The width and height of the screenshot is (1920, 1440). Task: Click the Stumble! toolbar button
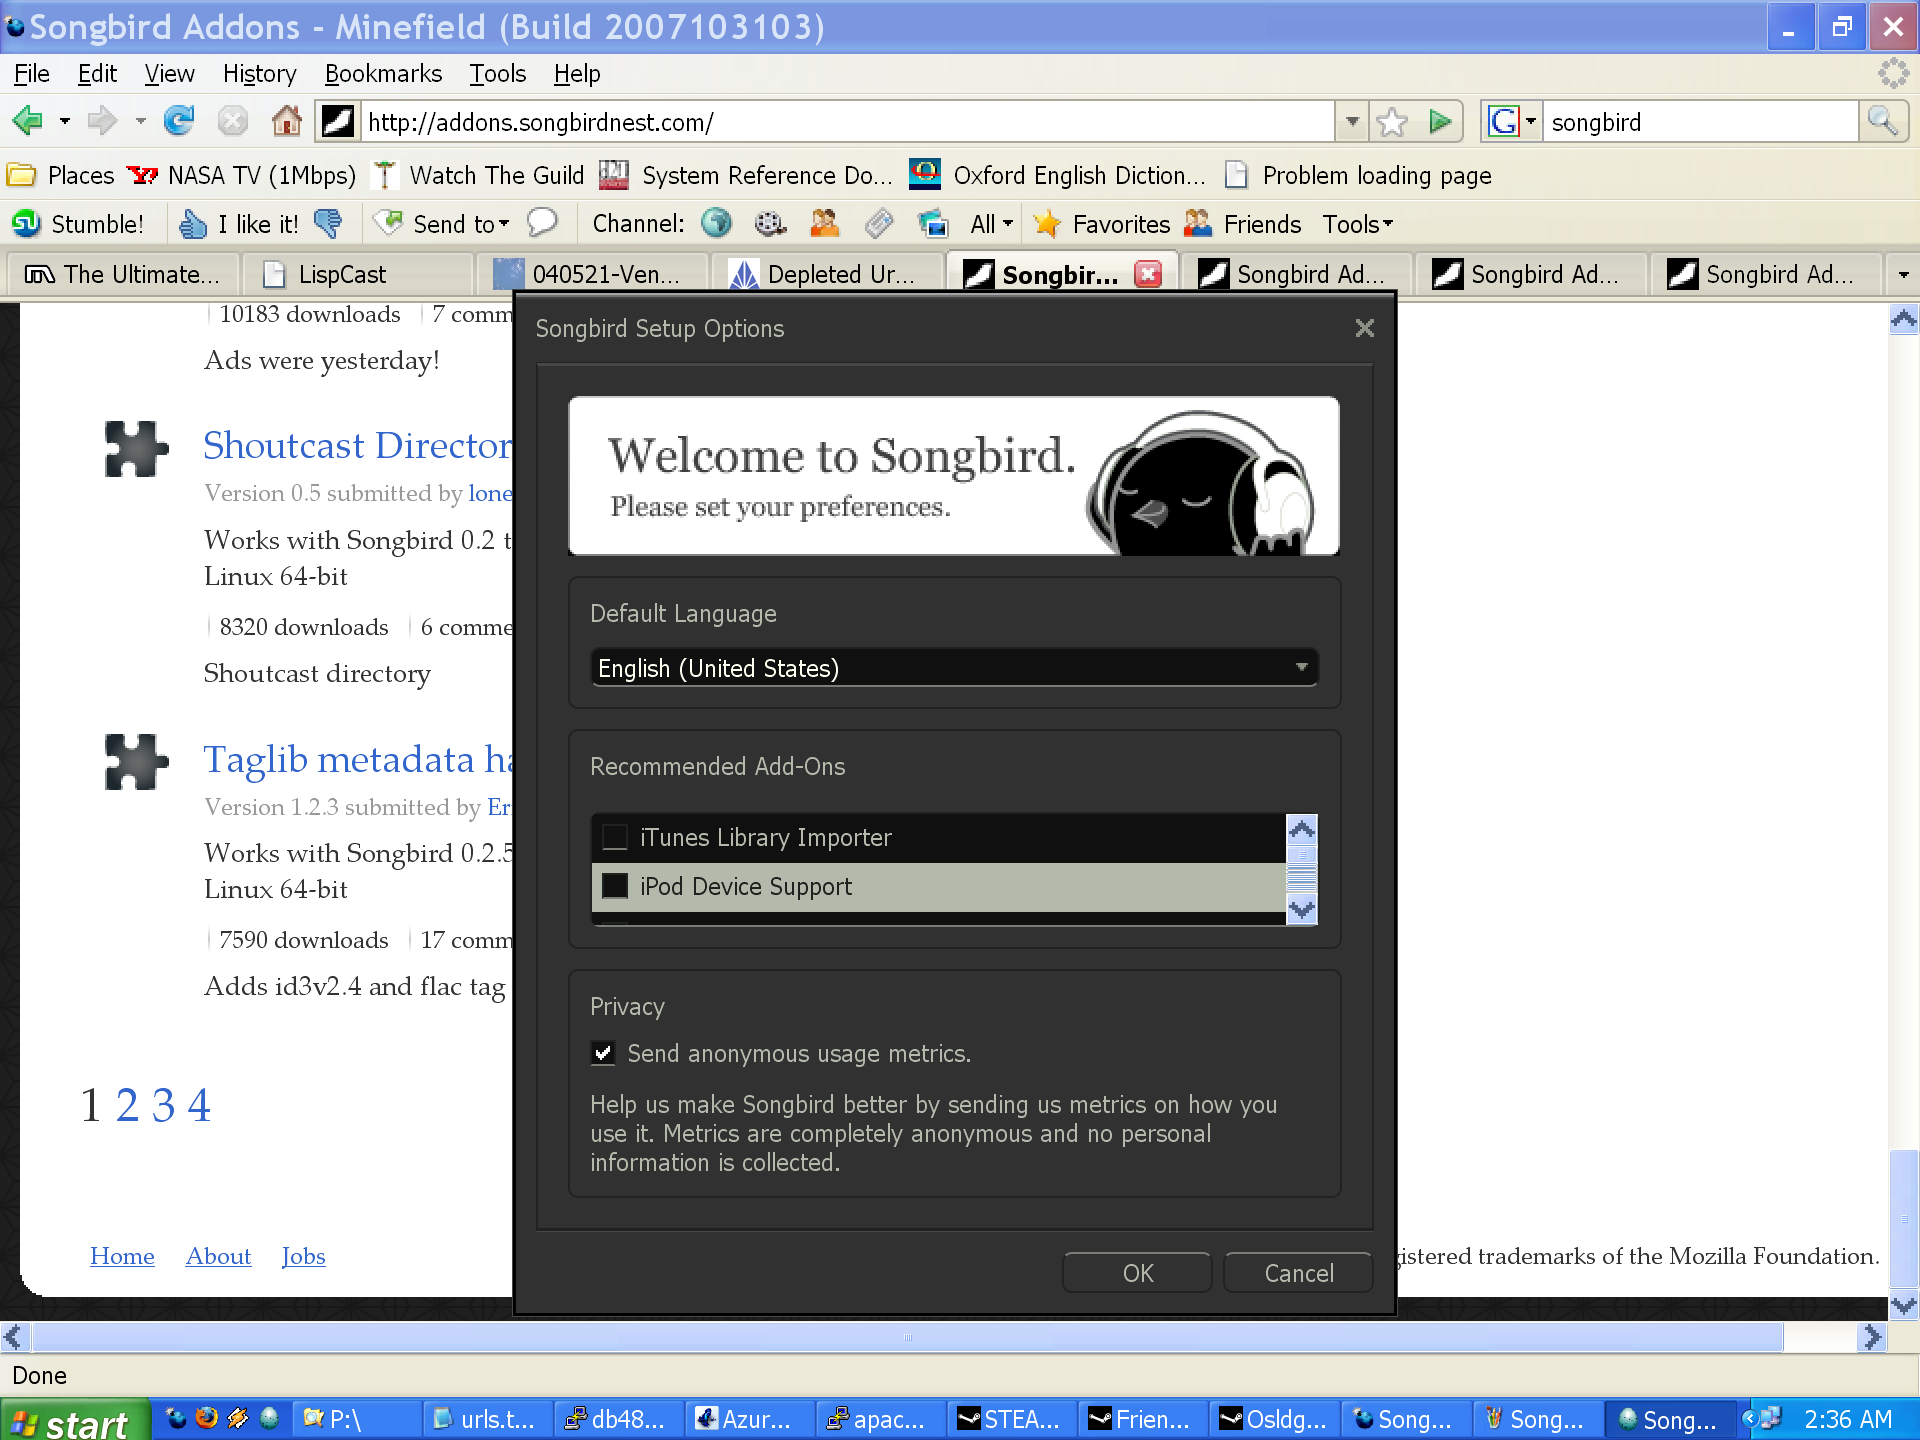point(78,224)
